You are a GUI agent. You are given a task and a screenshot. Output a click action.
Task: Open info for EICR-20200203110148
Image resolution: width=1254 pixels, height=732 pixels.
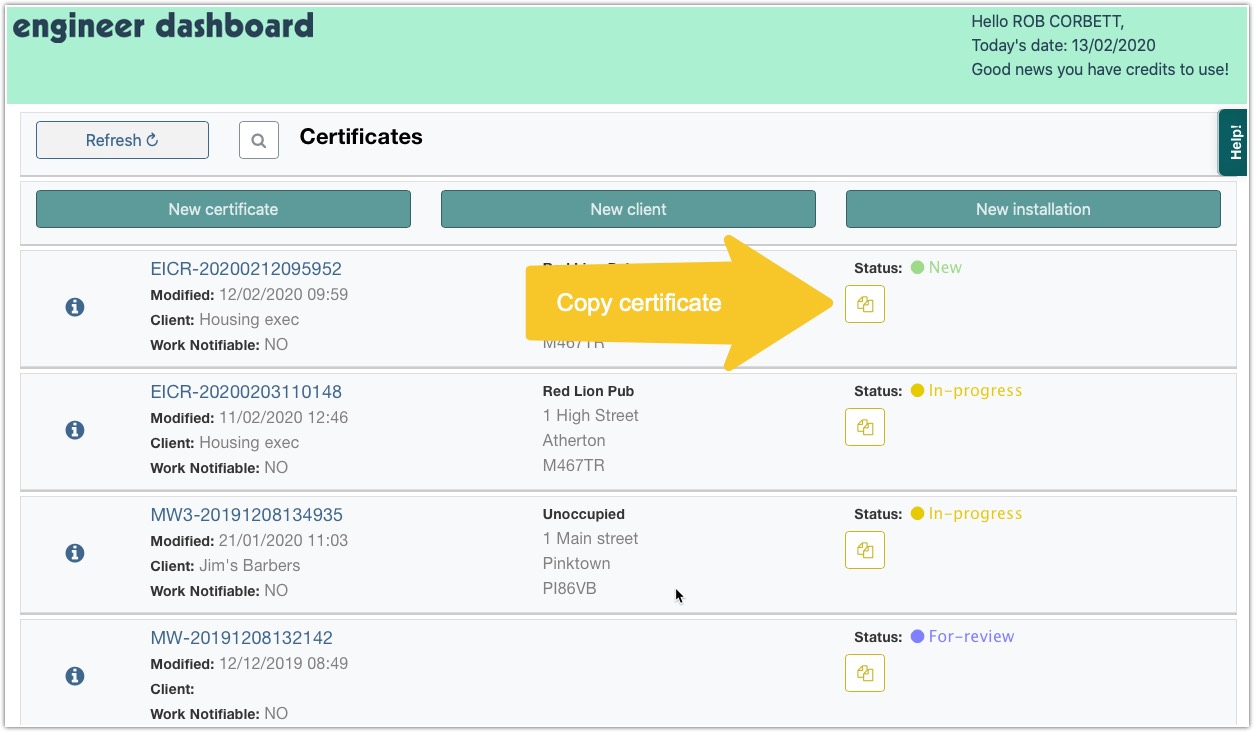(74, 430)
